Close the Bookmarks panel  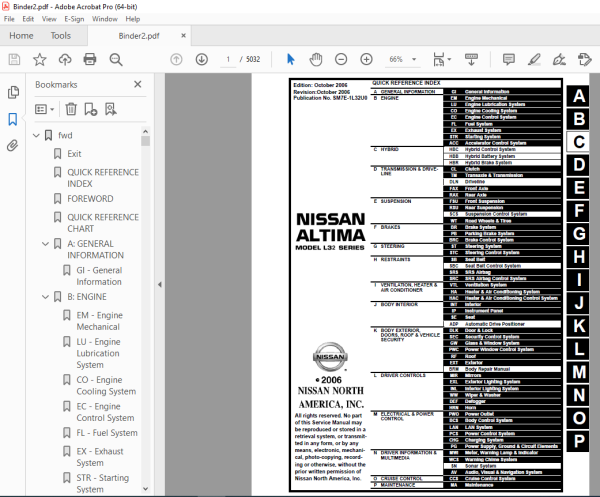[138, 84]
